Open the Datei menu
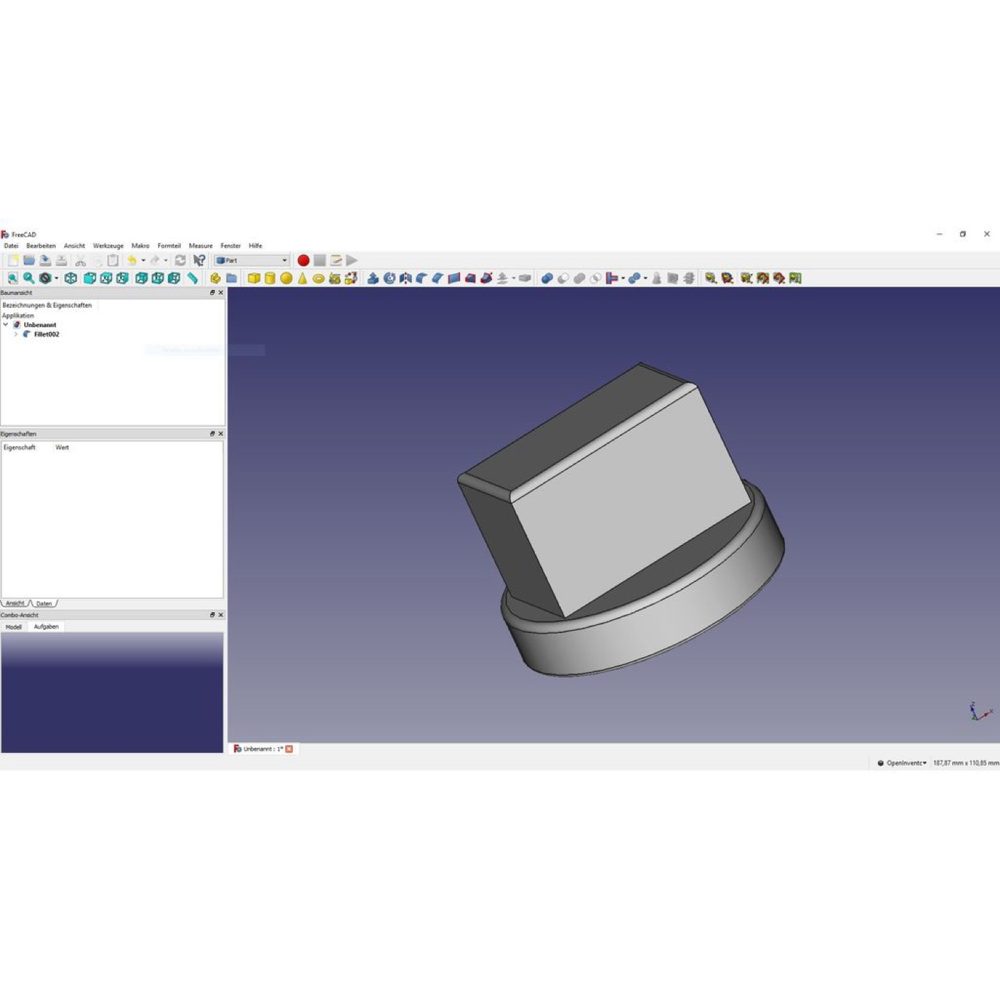Screen dimensions: 1000x1000 tap(11, 246)
